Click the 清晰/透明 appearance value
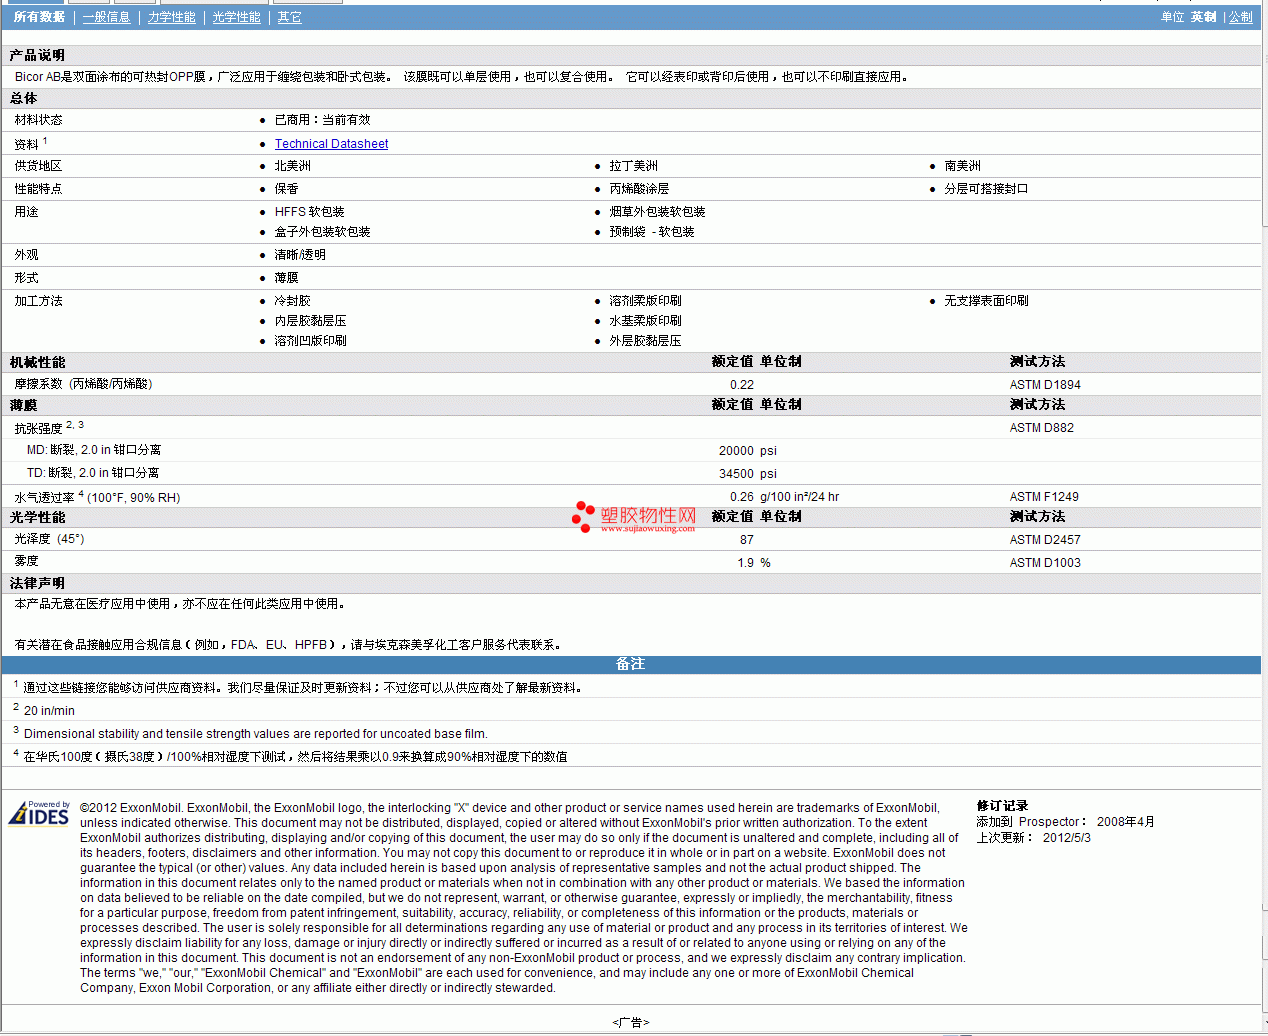 (300, 255)
